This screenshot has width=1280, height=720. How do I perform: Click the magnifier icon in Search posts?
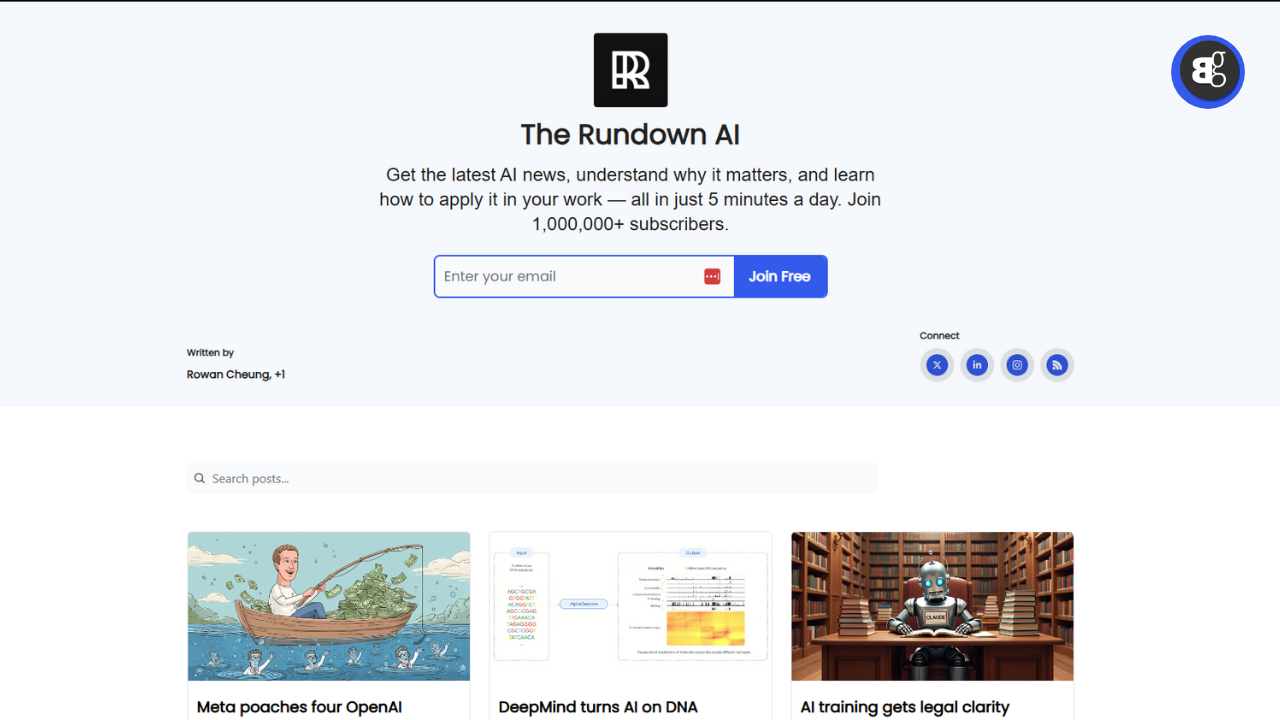(x=200, y=479)
